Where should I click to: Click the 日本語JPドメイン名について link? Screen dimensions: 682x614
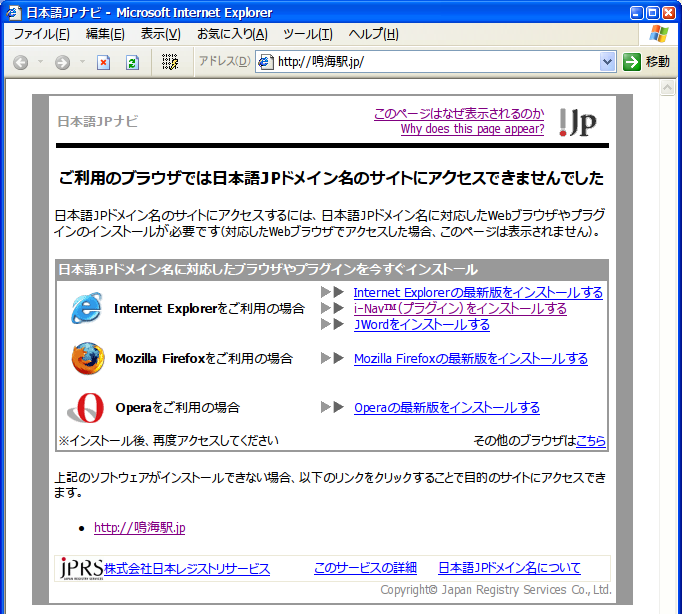509,568
